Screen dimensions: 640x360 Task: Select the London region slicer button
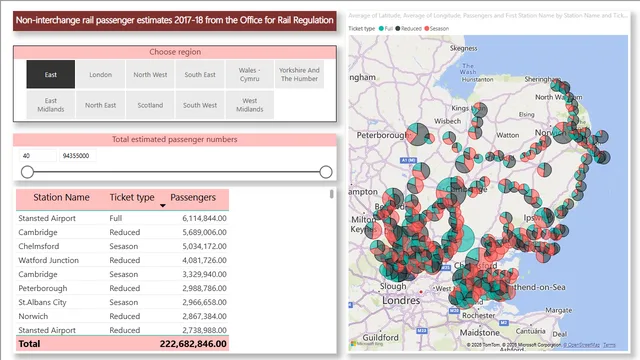[x=100, y=74]
